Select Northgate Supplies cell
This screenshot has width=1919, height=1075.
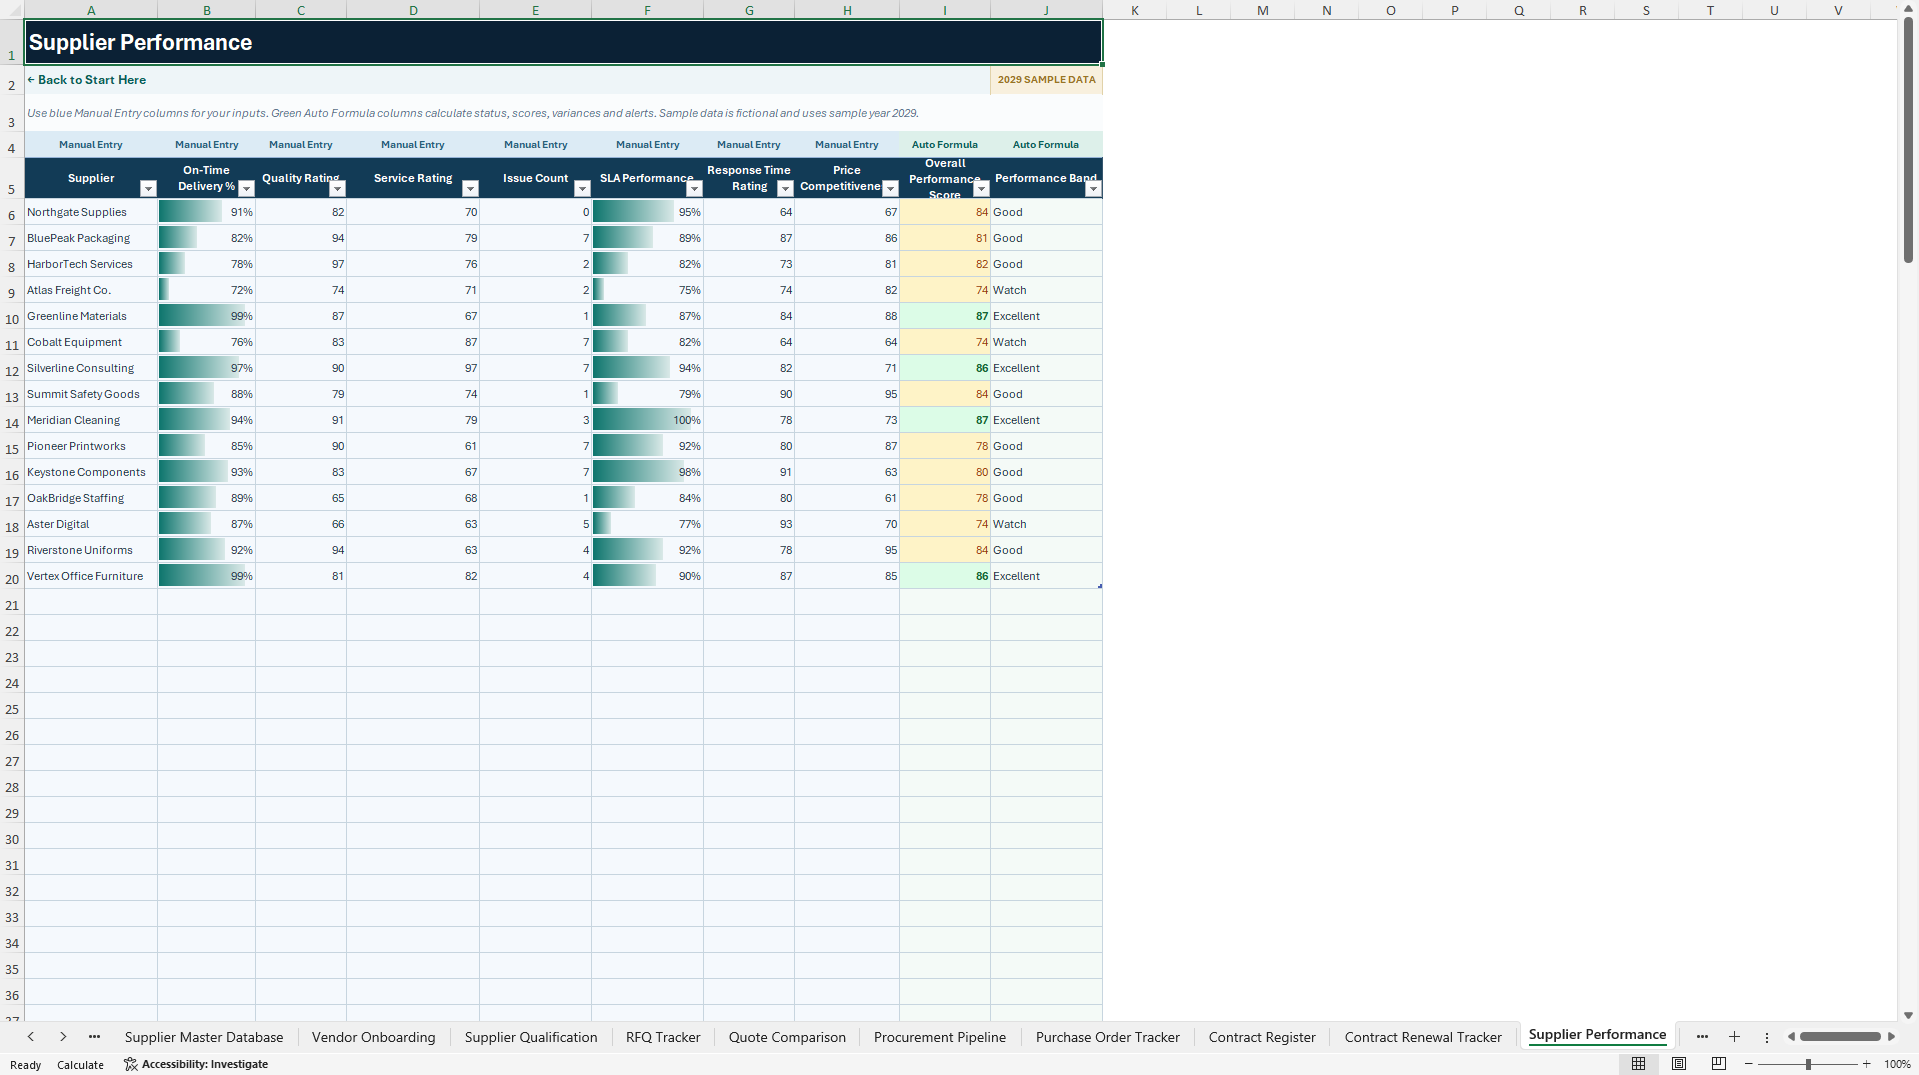pos(91,212)
